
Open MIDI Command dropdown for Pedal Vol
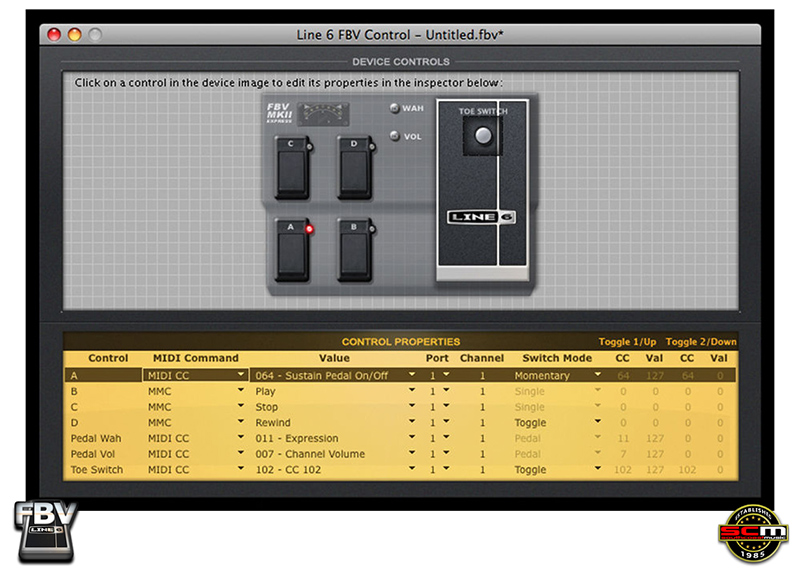241,454
